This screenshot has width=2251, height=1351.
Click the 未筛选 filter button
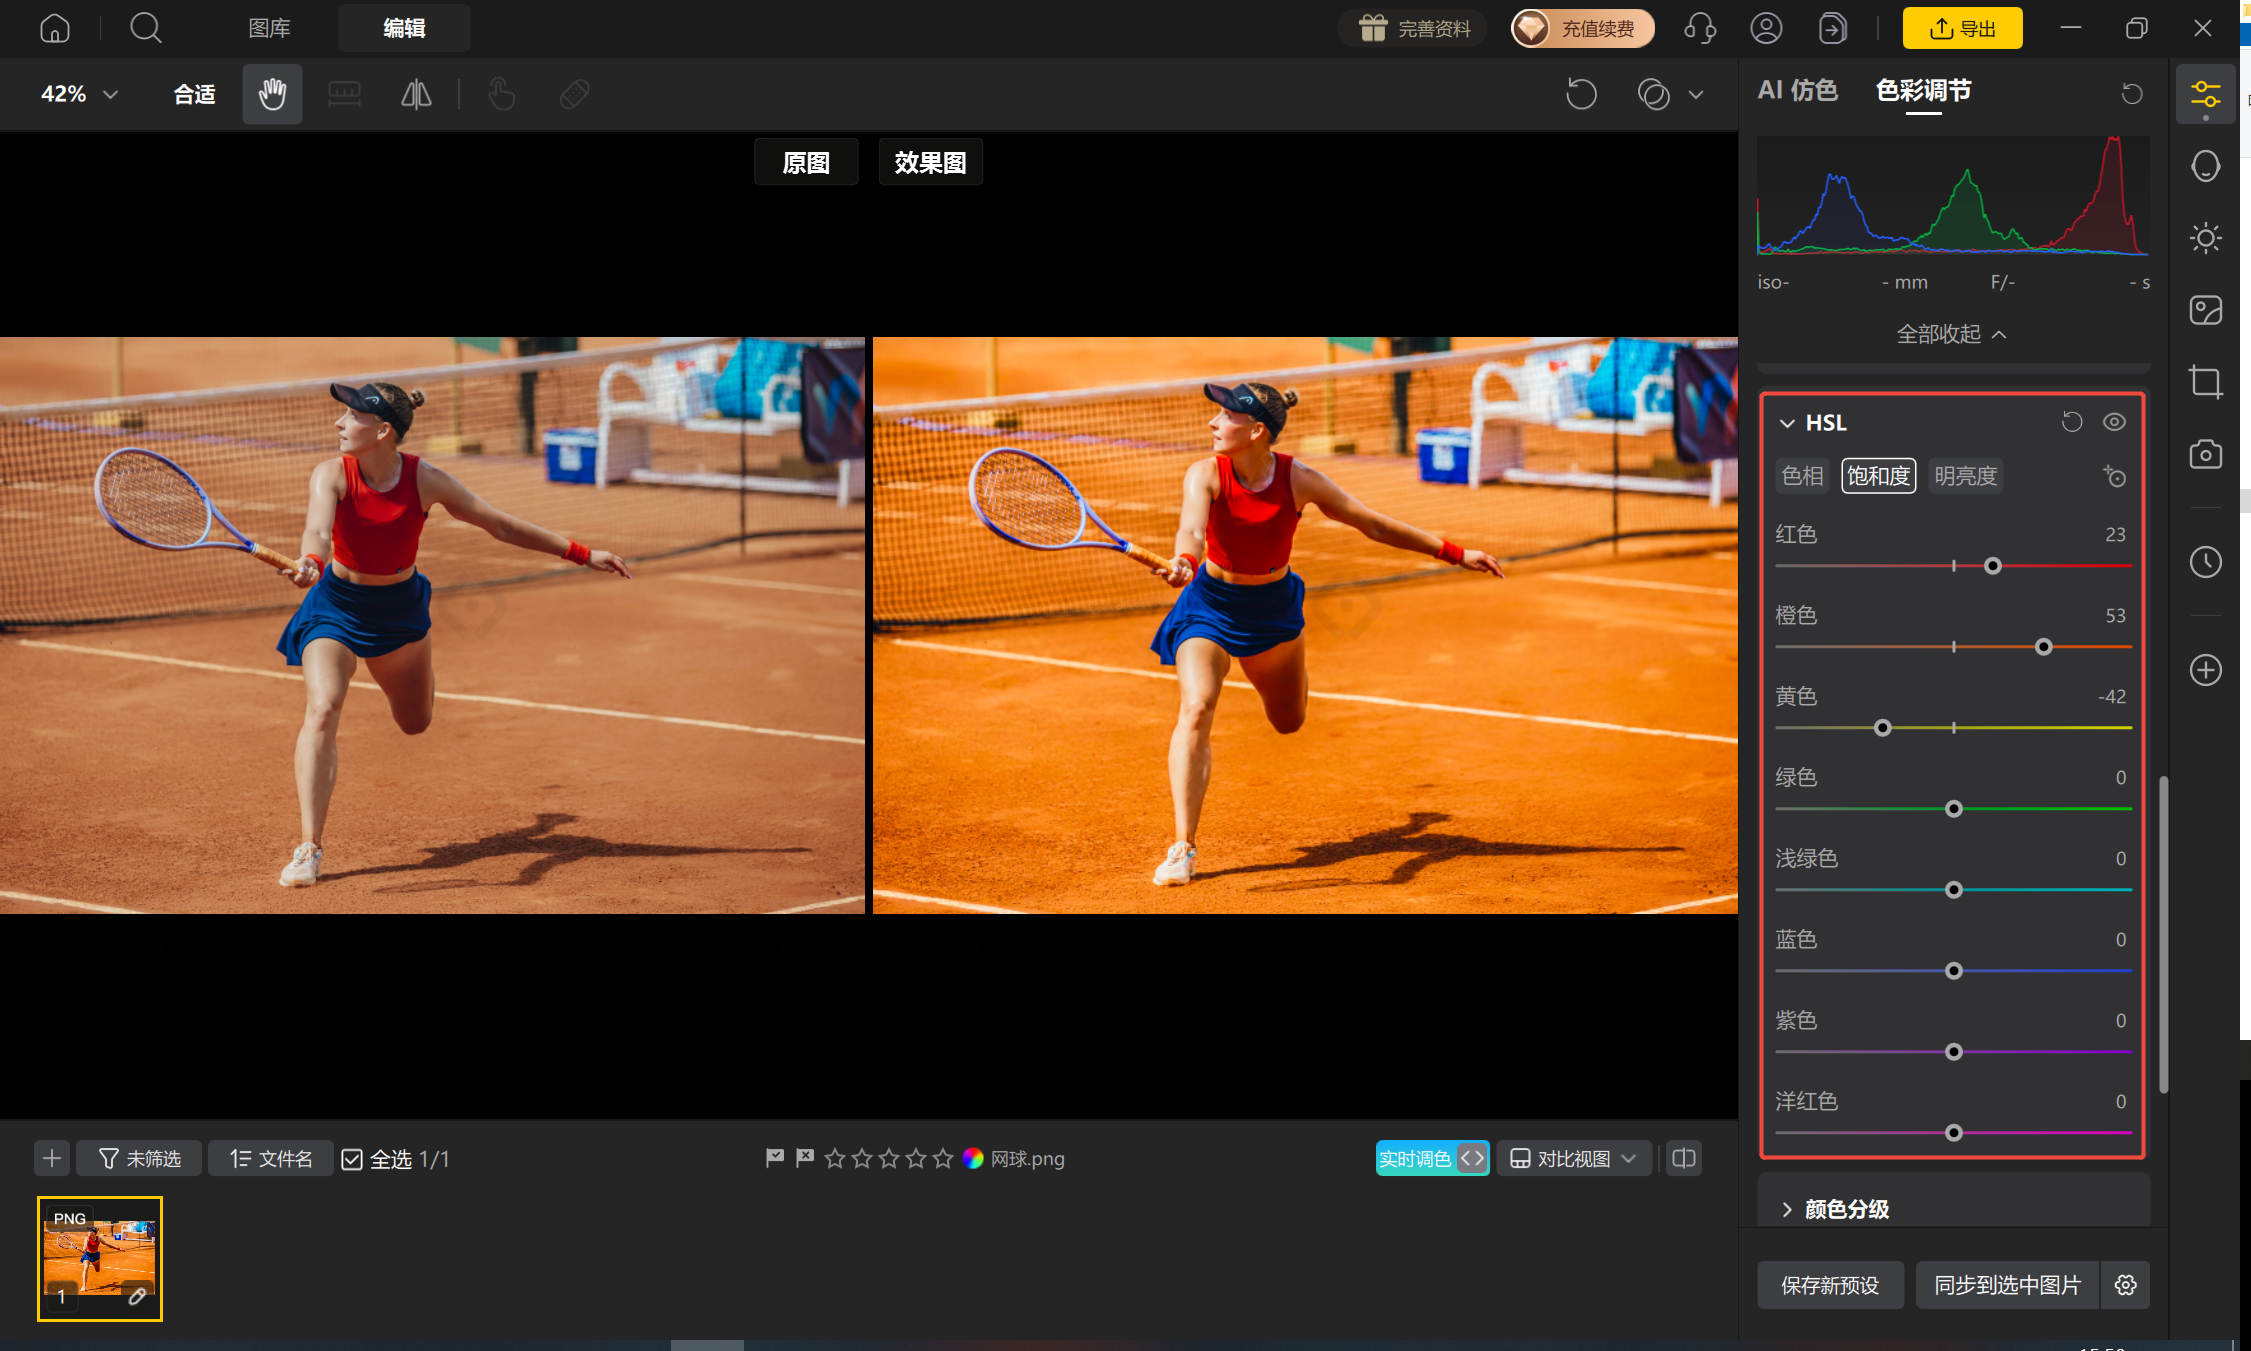[139, 1158]
